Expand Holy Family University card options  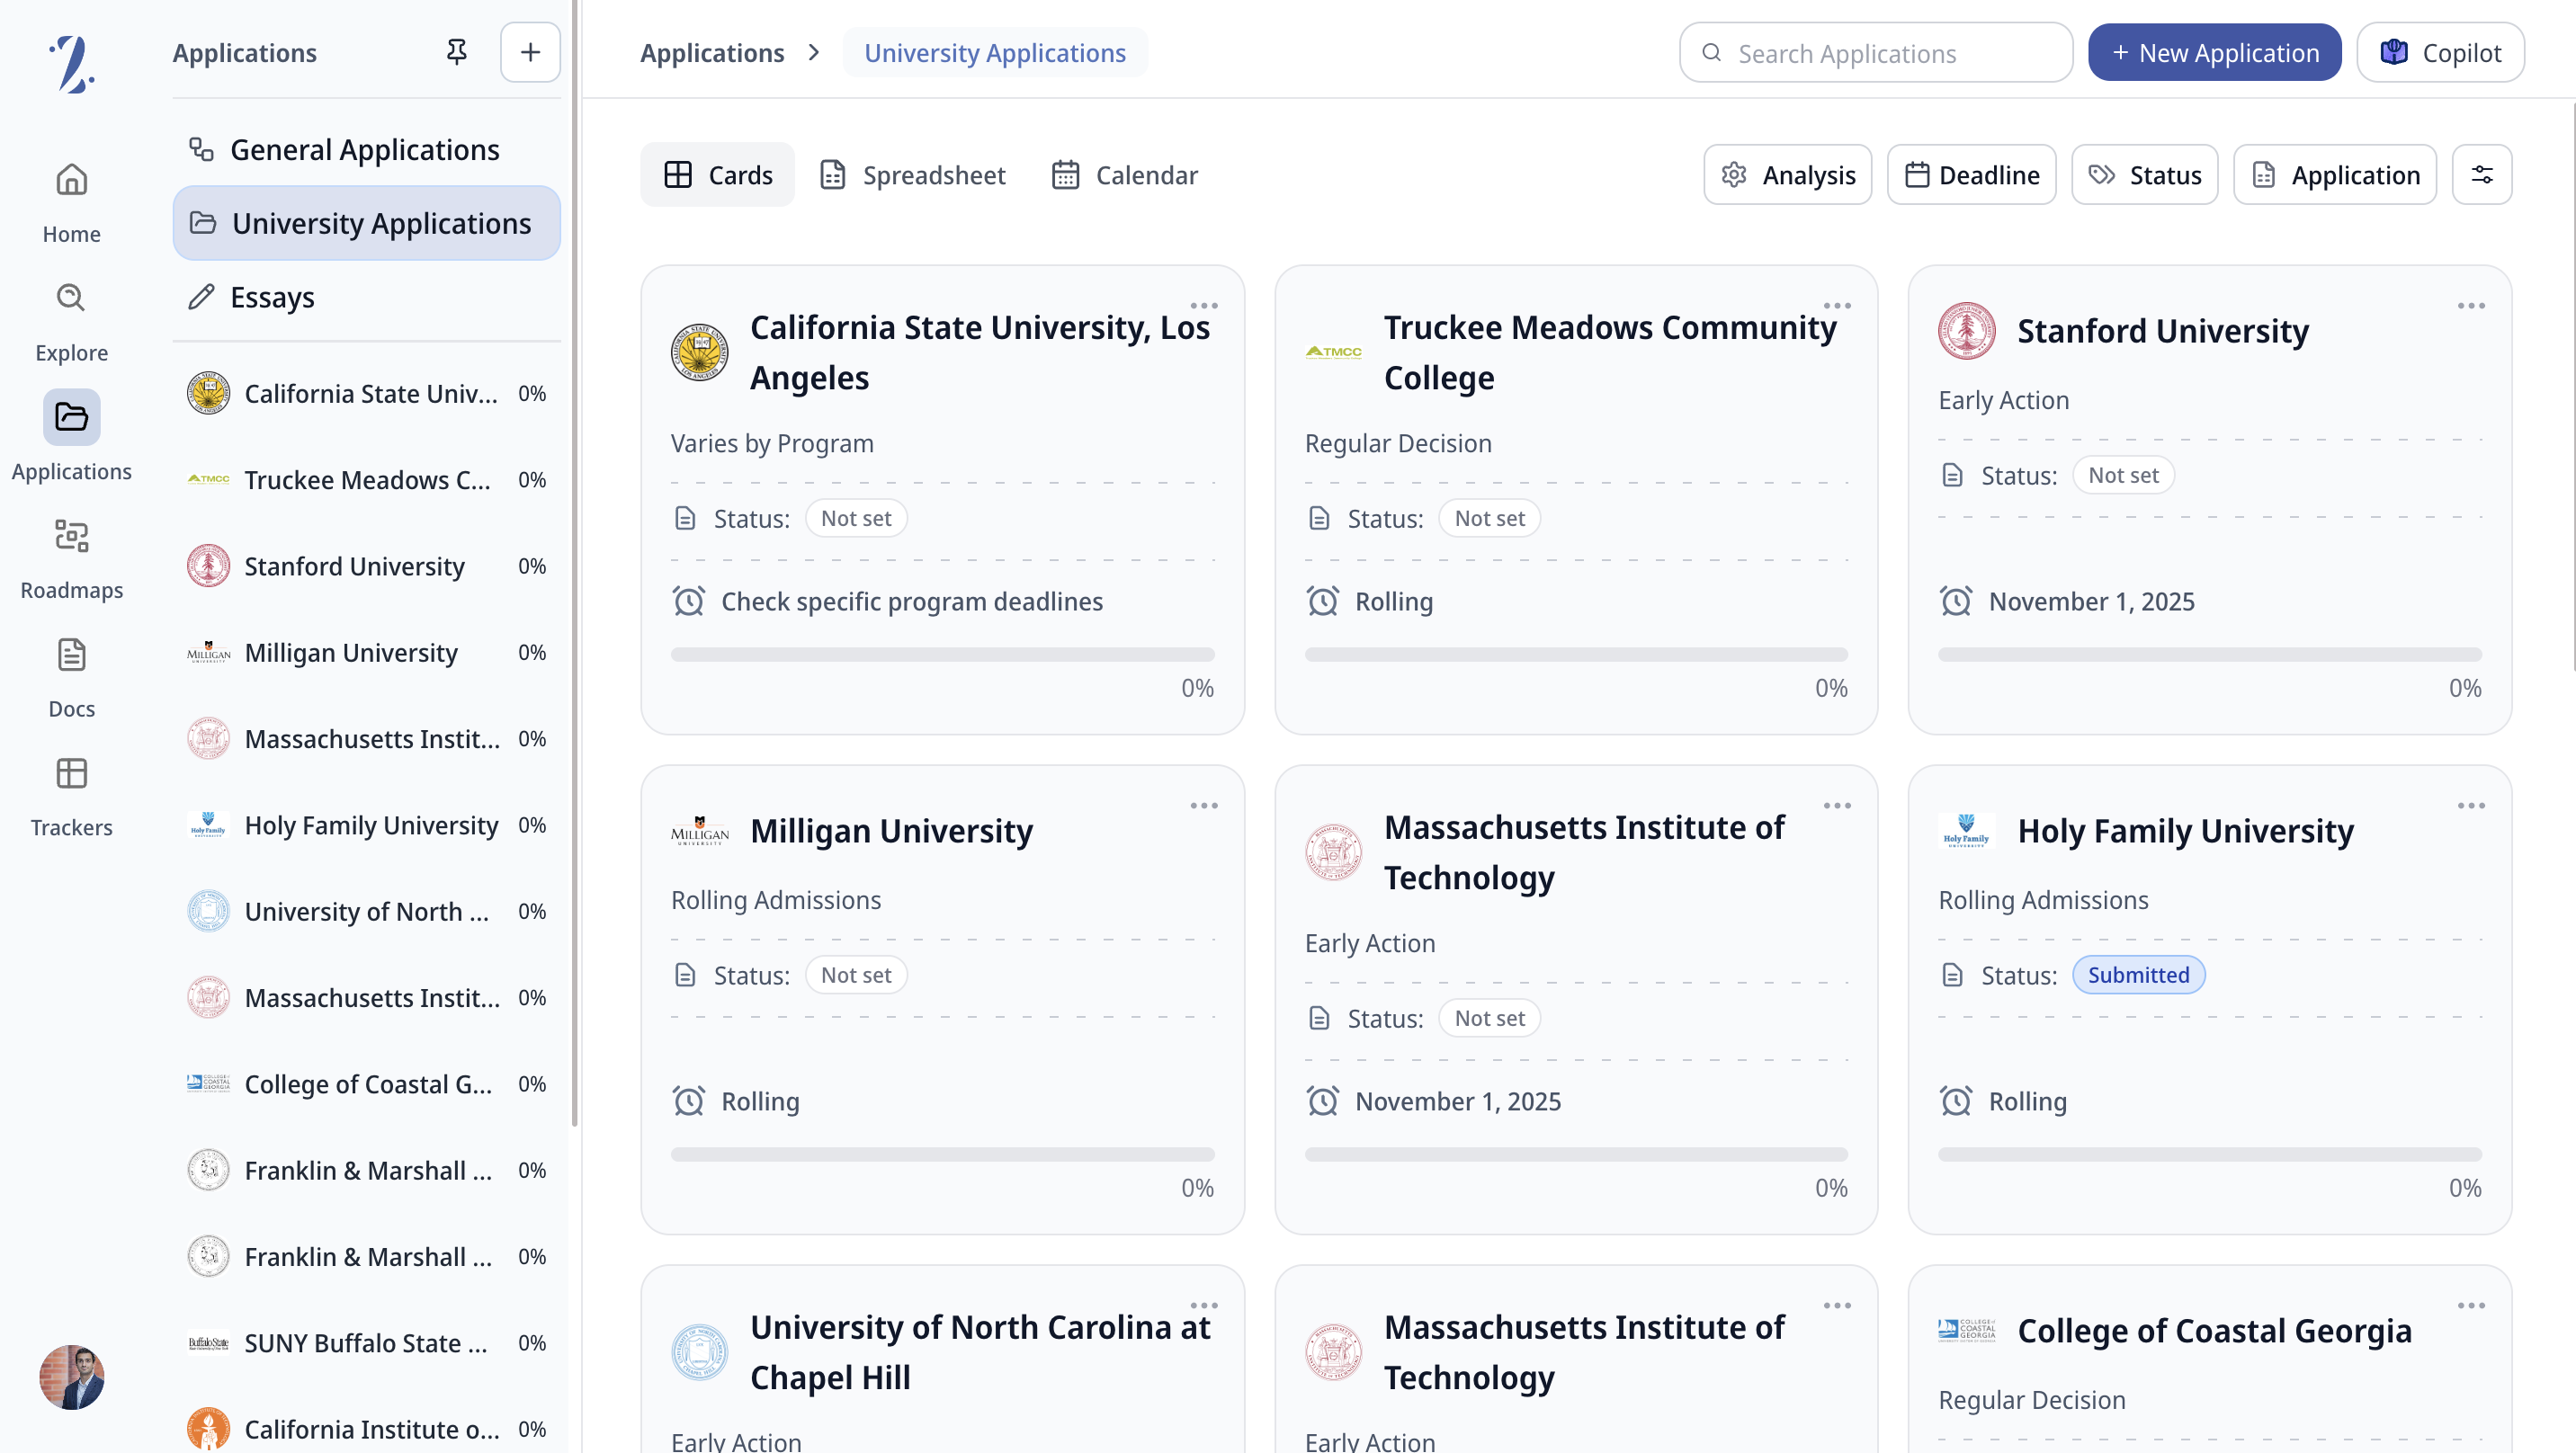coord(2470,806)
